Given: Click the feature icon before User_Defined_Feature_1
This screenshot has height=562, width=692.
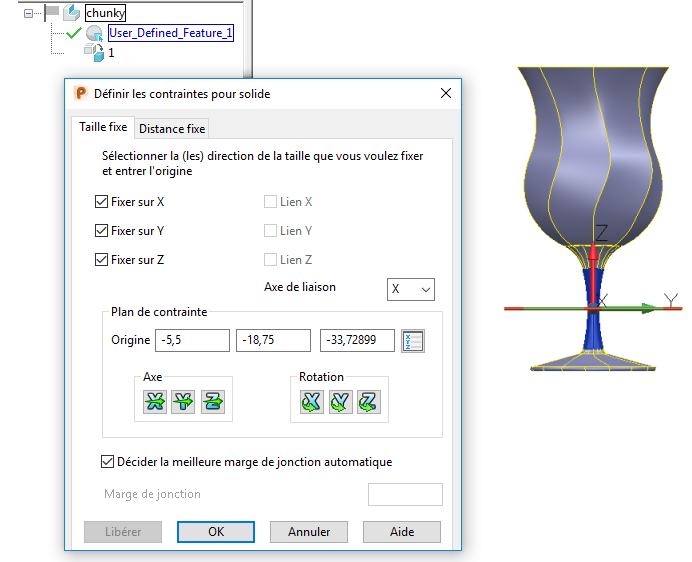Looking at the screenshot, I should coord(94,33).
